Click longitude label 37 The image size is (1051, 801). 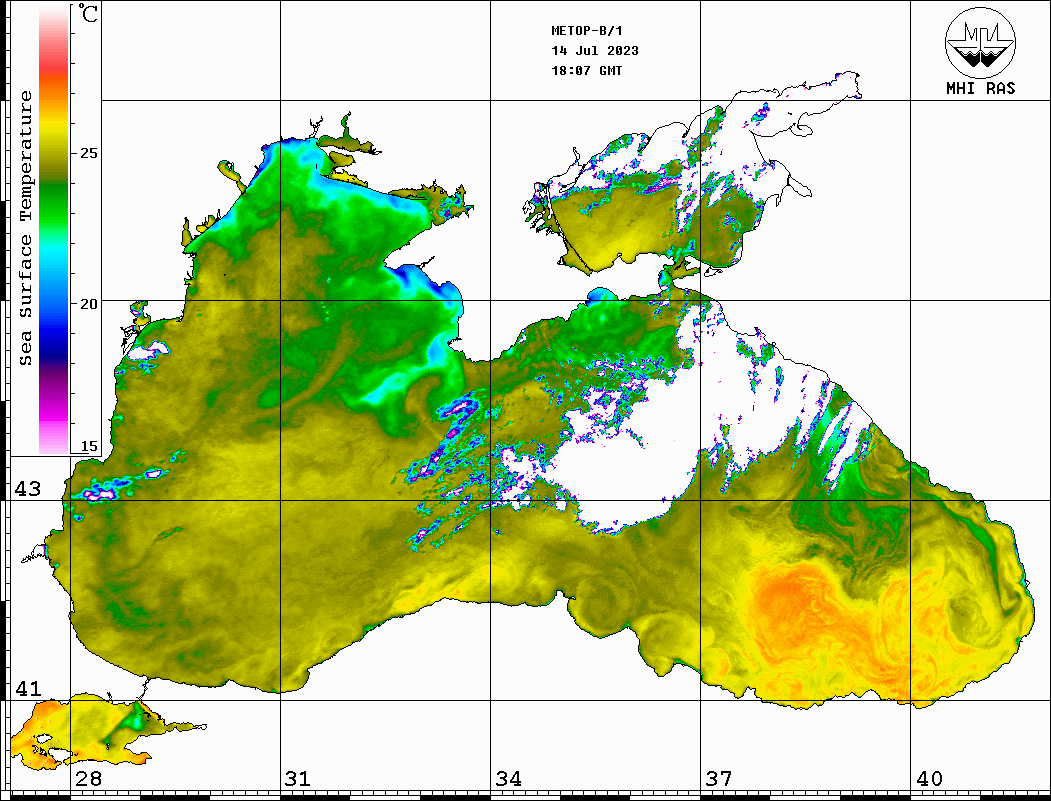coord(719,779)
